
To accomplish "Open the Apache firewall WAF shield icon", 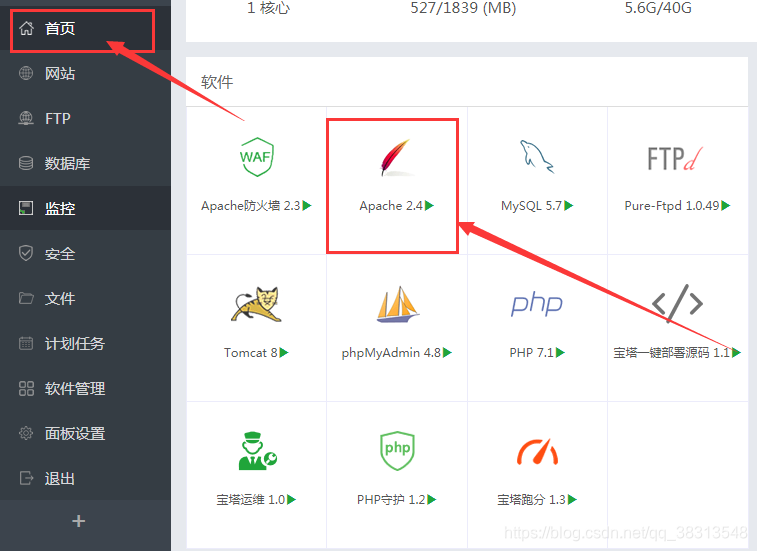I will pos(257,157).
